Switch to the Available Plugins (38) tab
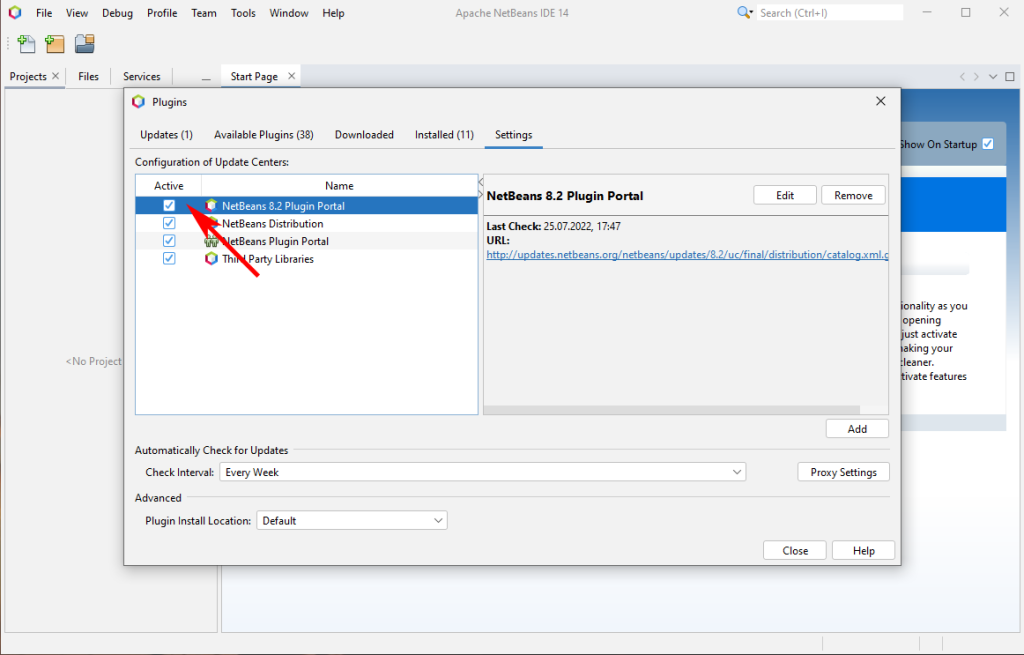Image resolution: width=1024 pixels, height=655 pixels. (264, 135)
